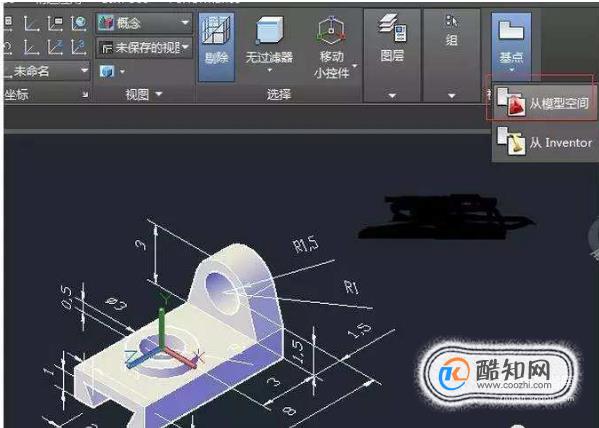599x428 pixels.
Task: Expand the 图层 panel bottom arrow
Action: [392, 95]
